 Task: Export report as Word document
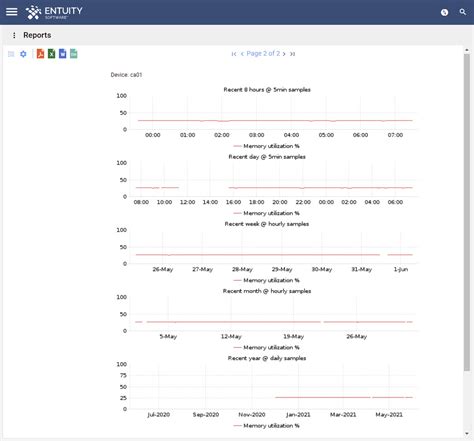click(x=62, y=54)
